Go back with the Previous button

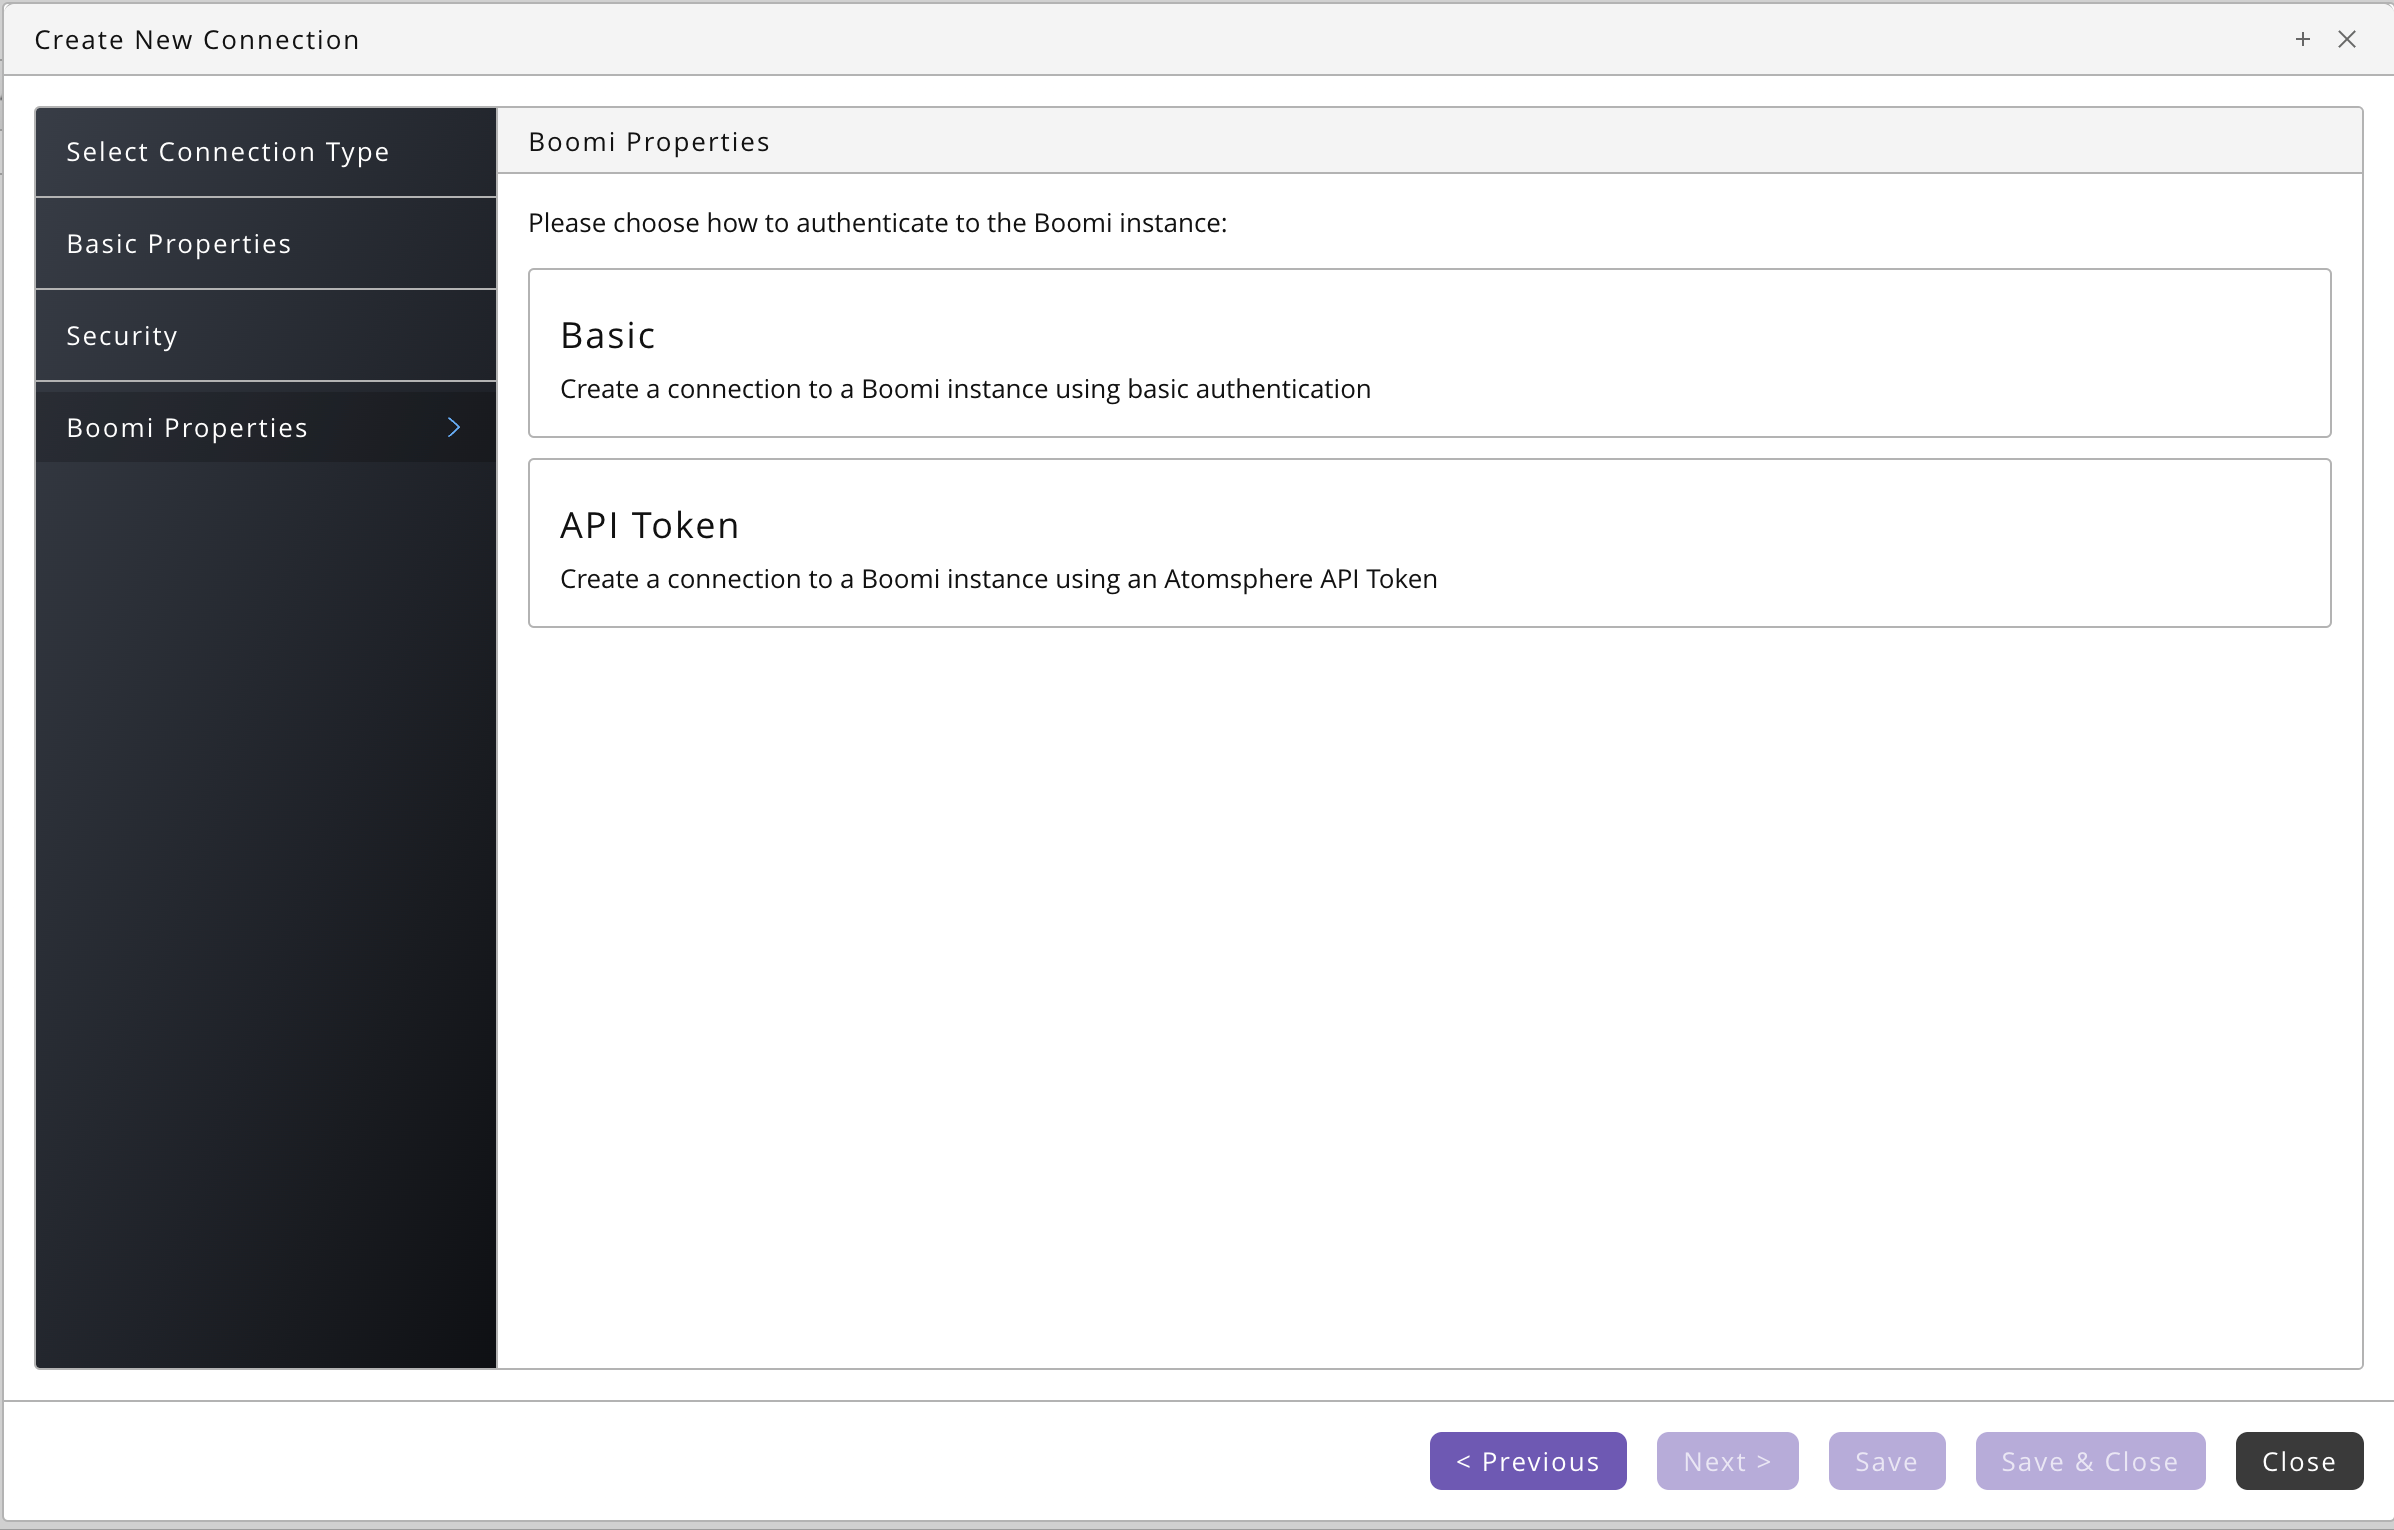pos(1528,1461)
